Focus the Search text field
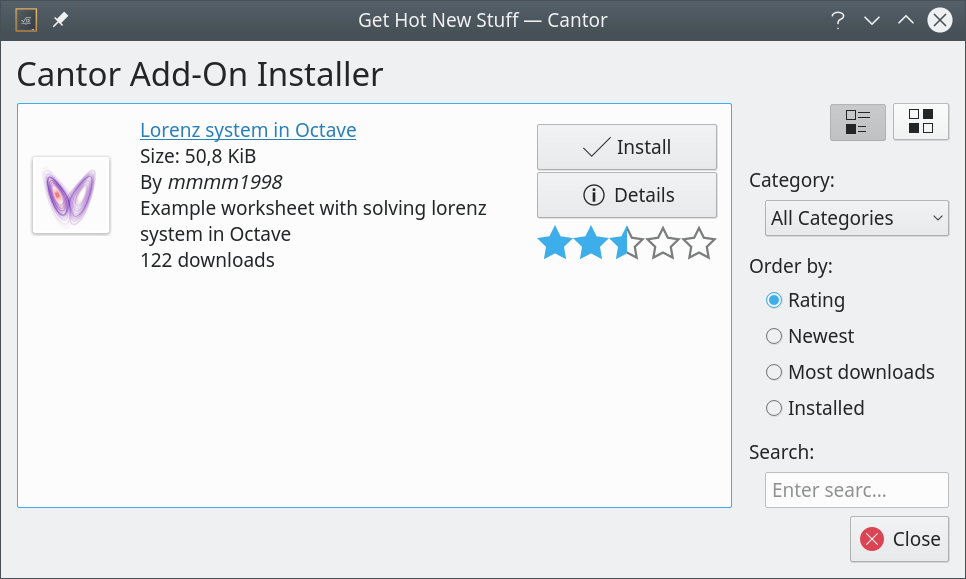966x579 pixels. click(856, 490)
